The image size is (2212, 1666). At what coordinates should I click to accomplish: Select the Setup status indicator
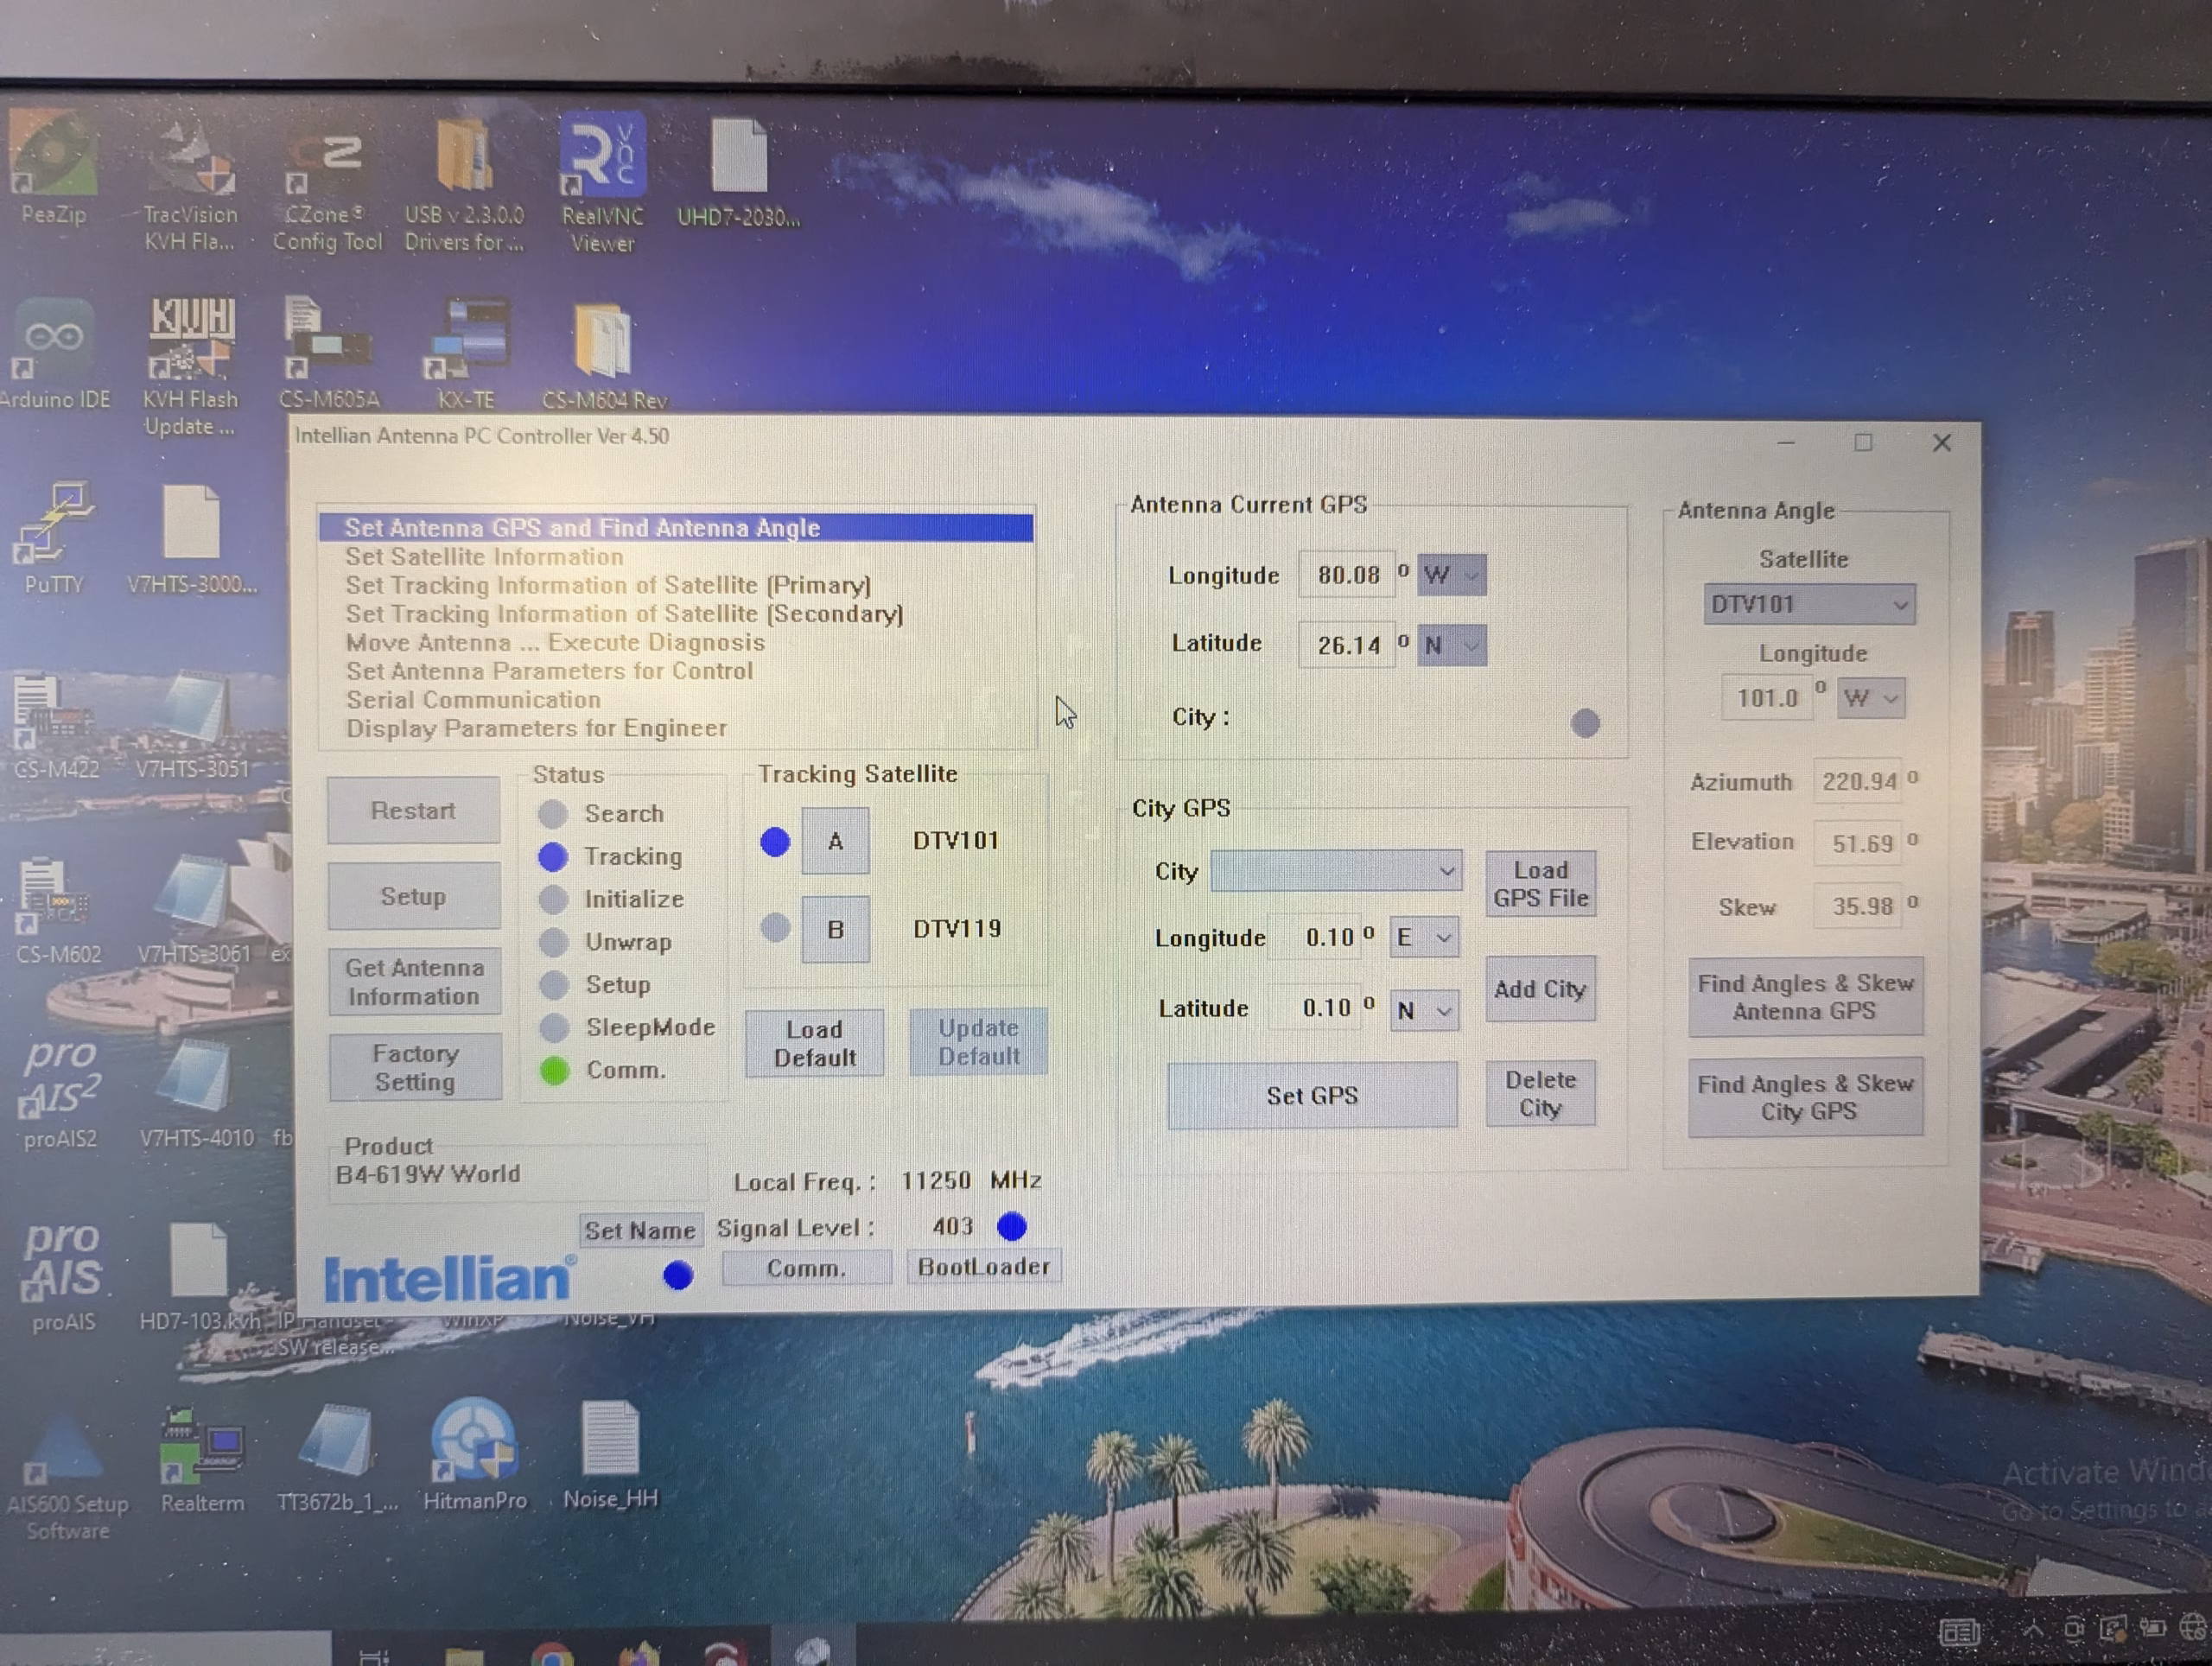[553, 985]
